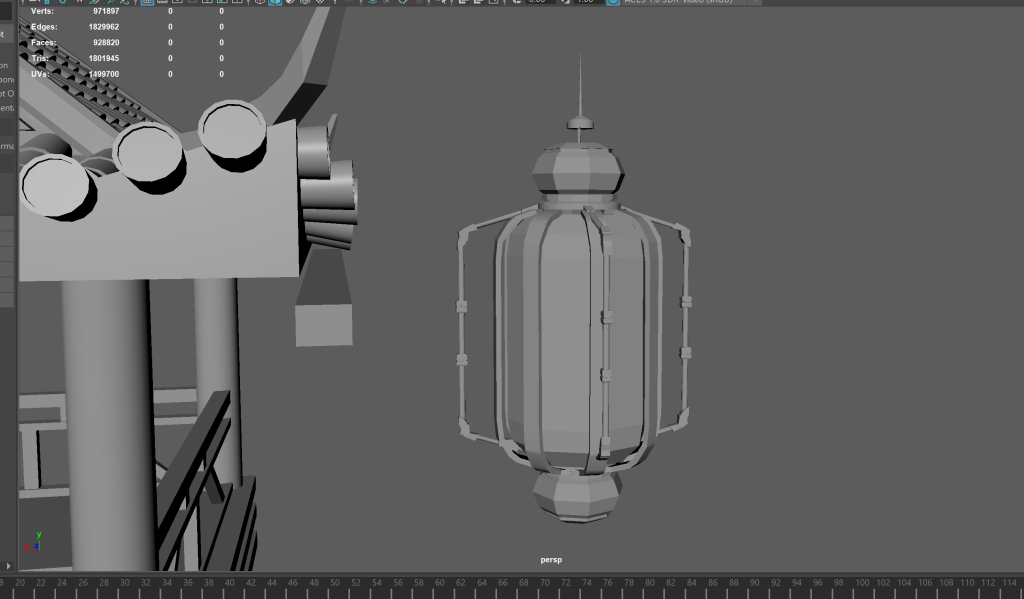This screenshot has height=599, width=1024.
Task: Open the ACES SDR-video color space dropdown
Action: pyautogui.click(x=692, y=2)
